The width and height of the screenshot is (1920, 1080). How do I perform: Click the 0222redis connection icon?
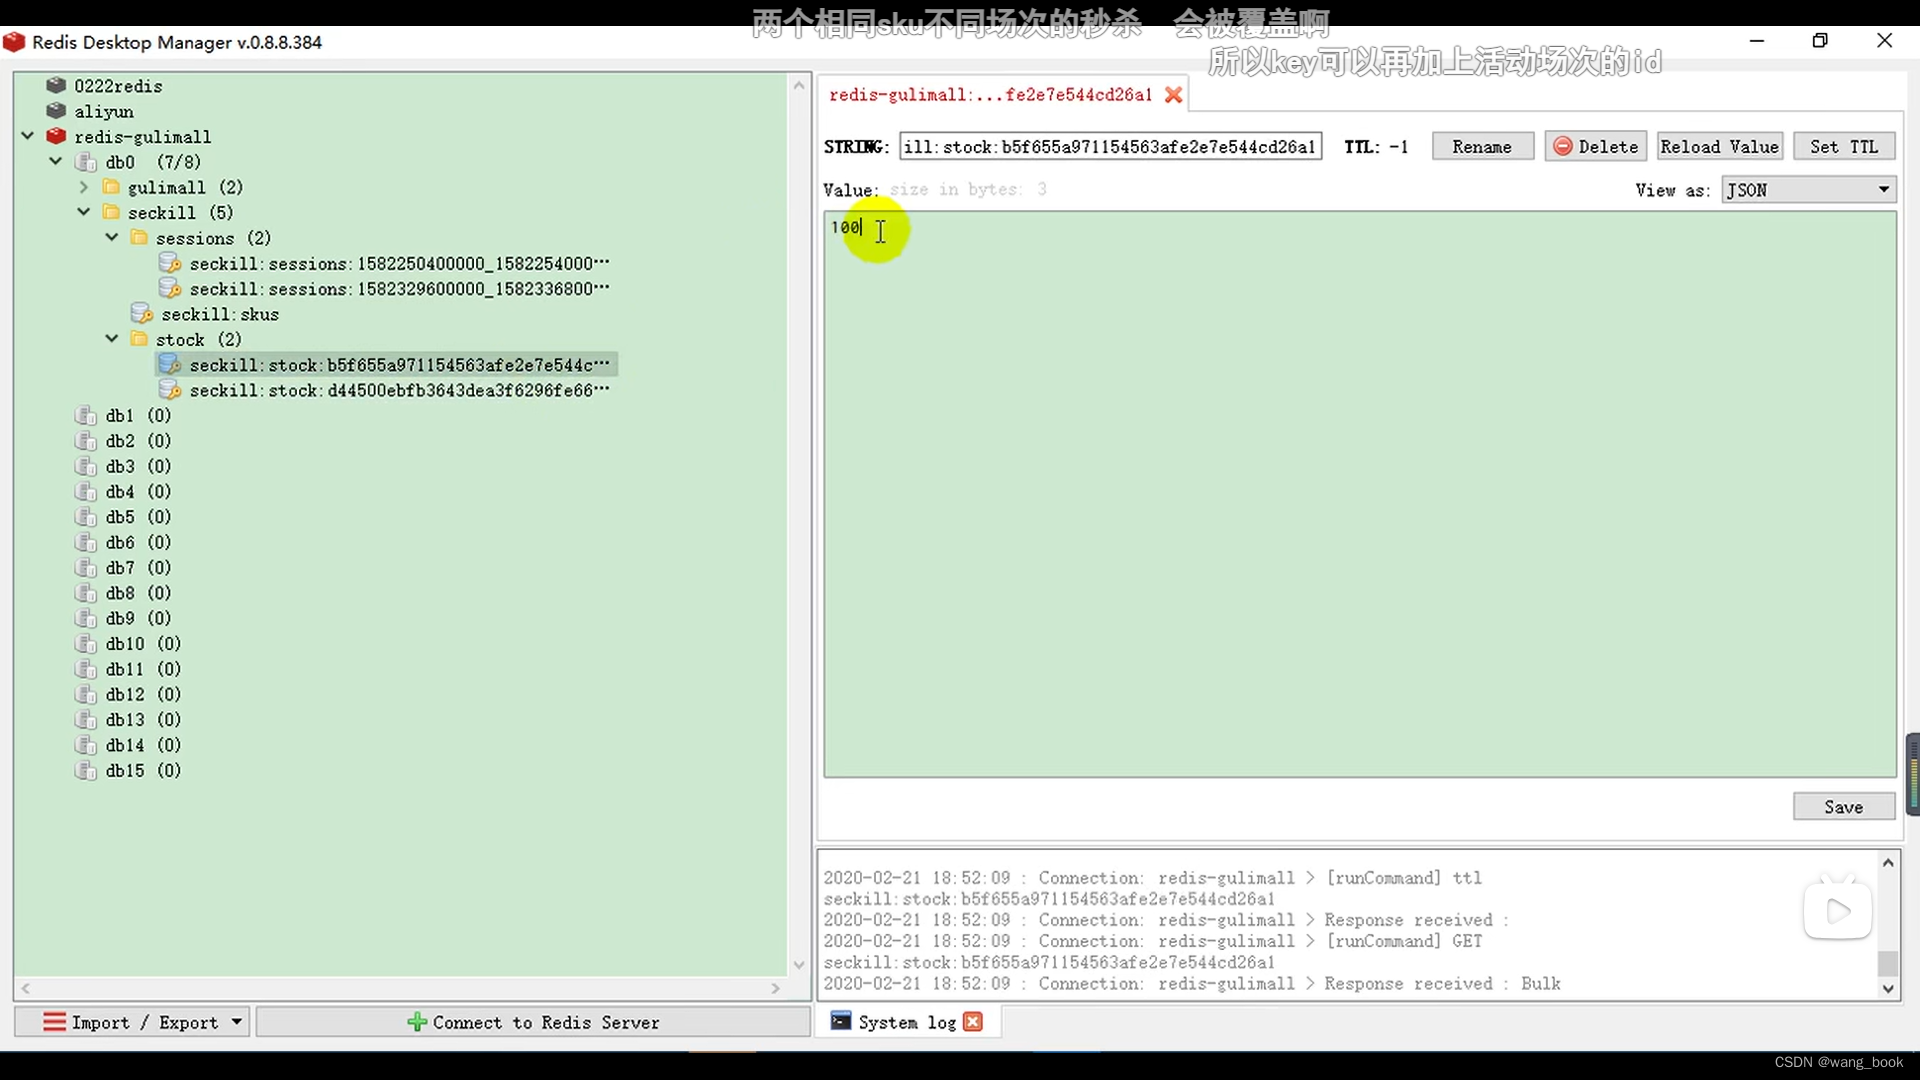(x=56, y=86)
